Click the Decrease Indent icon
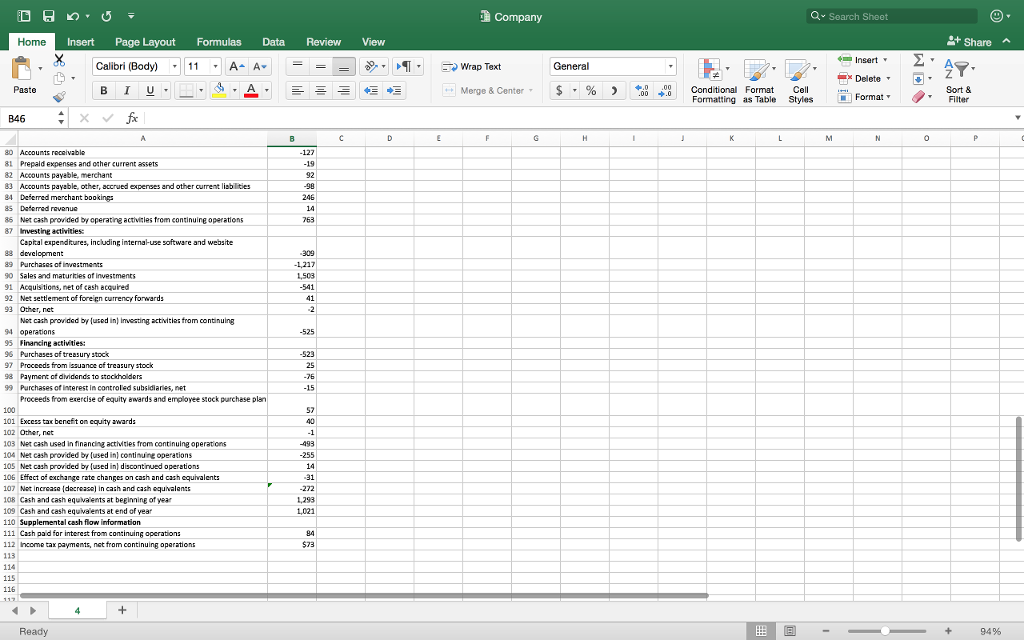1024x640 pixels. (371, 90)
